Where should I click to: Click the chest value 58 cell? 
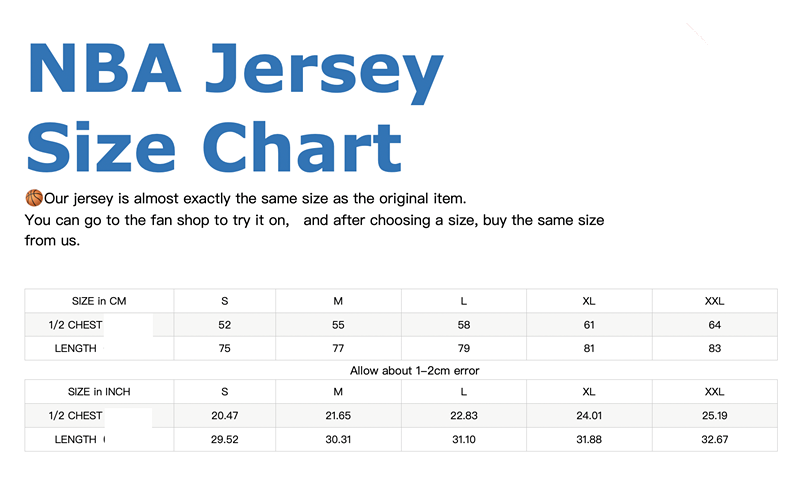[x=464, y=325]
